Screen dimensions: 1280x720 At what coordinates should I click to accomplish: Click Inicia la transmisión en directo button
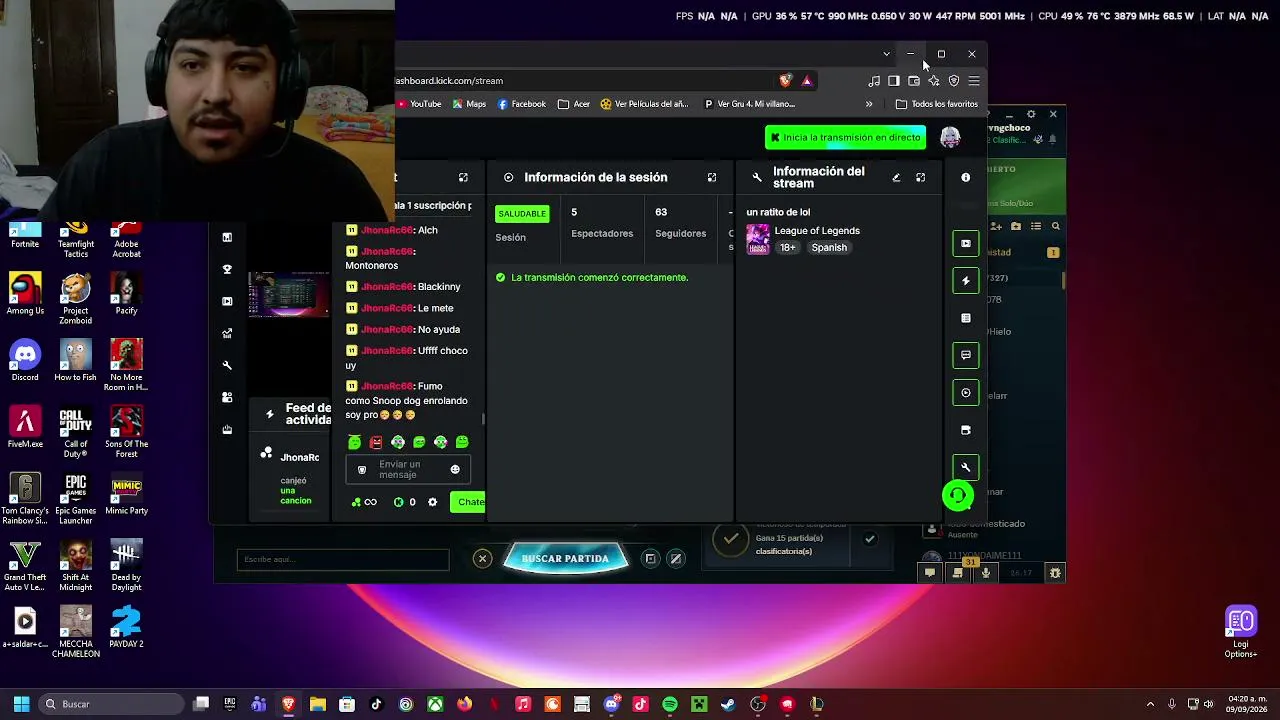pos(845,138)
